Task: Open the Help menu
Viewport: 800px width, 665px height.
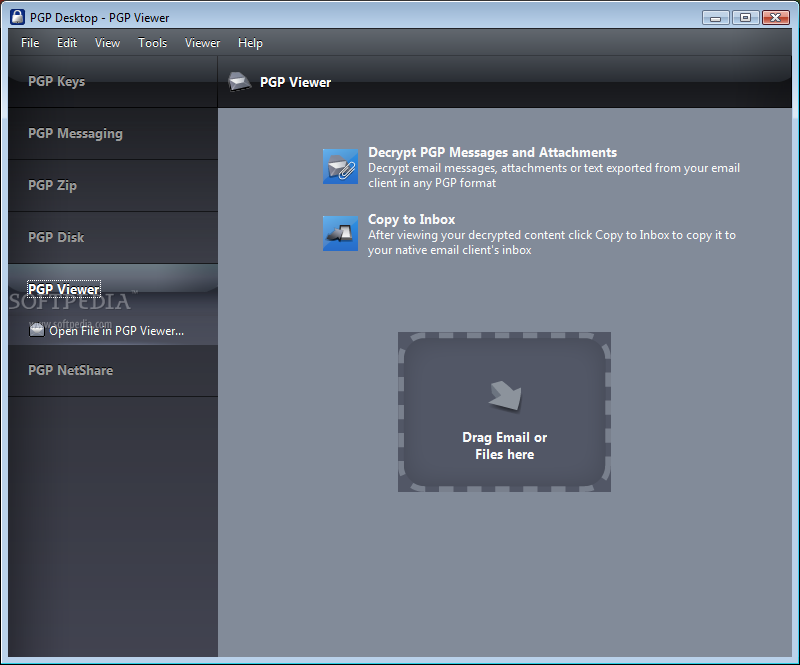Action: pos(250,43)
